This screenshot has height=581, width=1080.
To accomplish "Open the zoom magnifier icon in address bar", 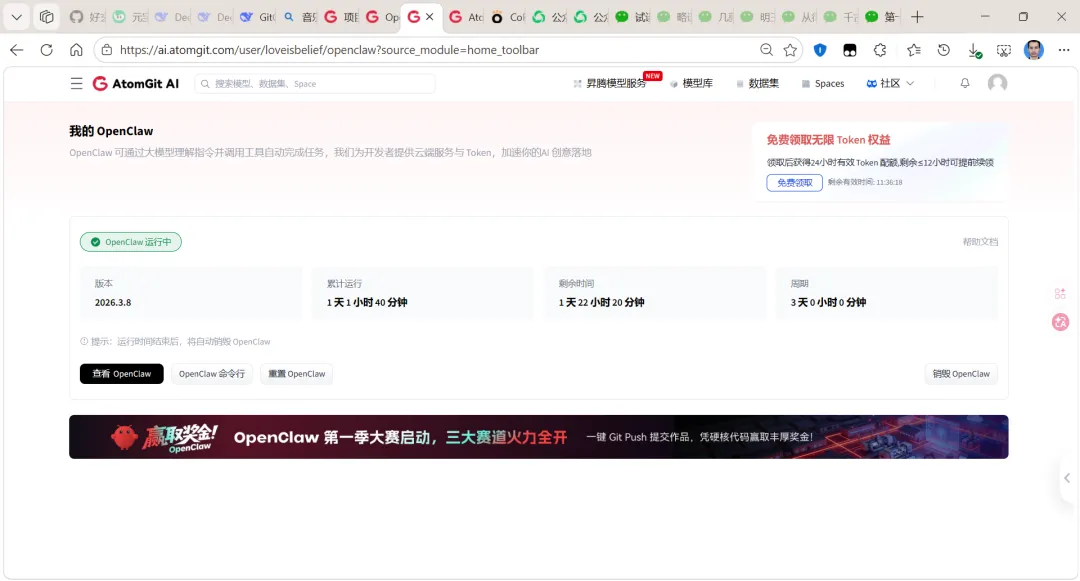I will (766, 50).
